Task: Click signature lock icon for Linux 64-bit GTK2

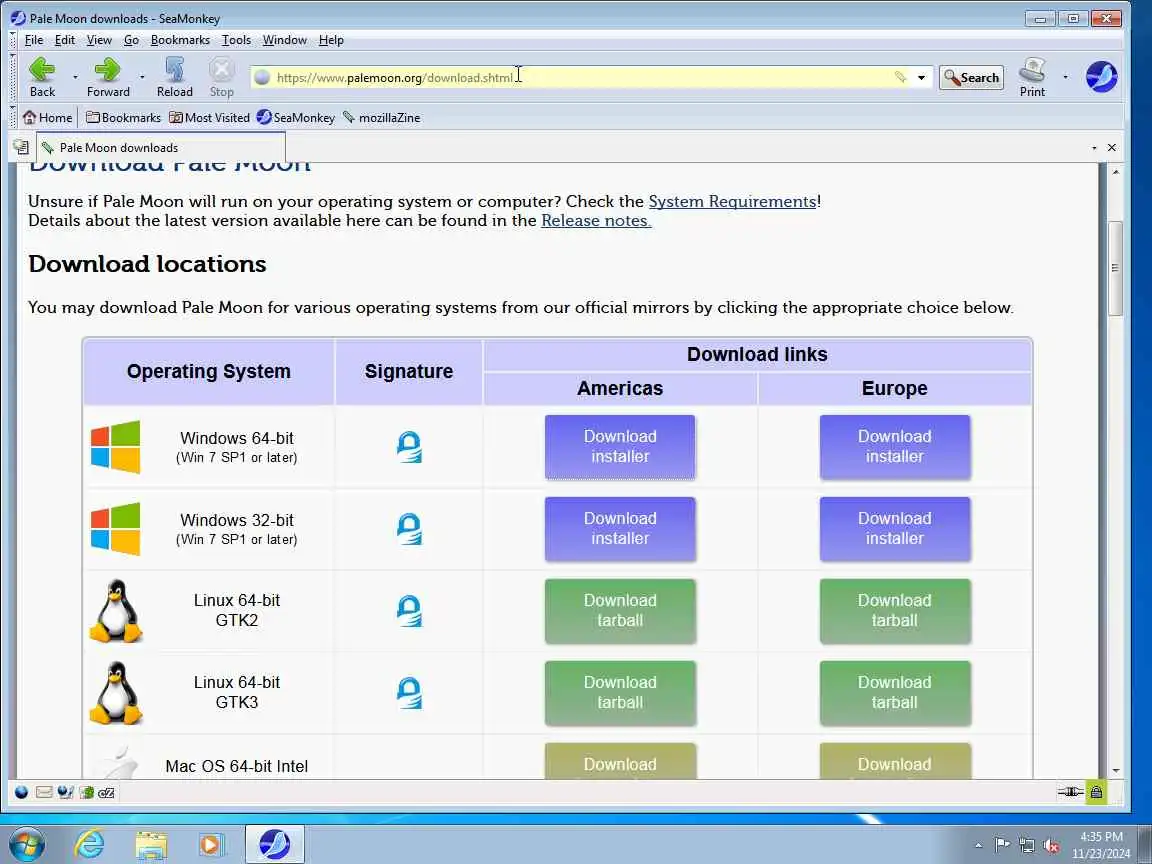Action: 409,611
